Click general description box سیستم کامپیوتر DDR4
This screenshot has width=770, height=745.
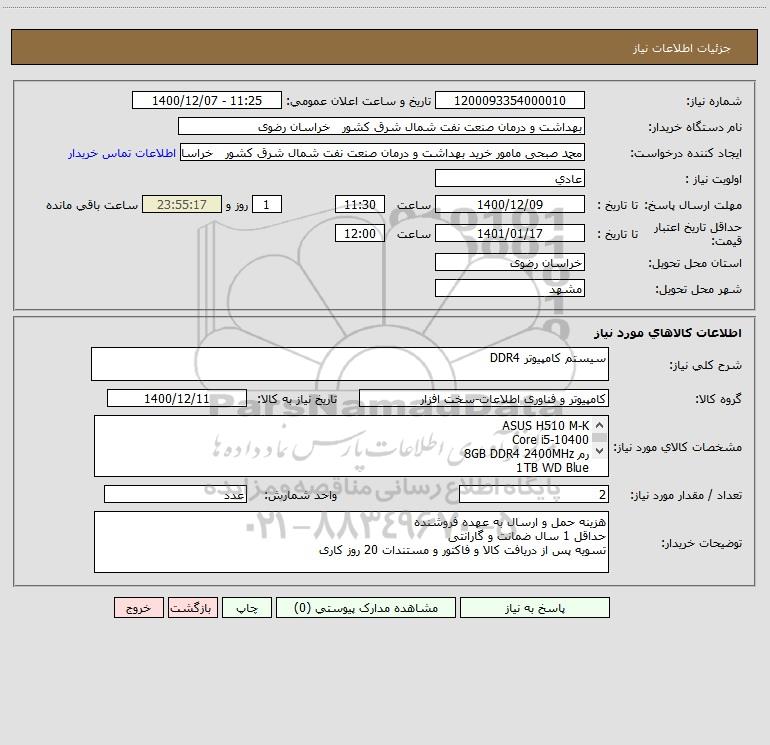[x=350, y=364]
